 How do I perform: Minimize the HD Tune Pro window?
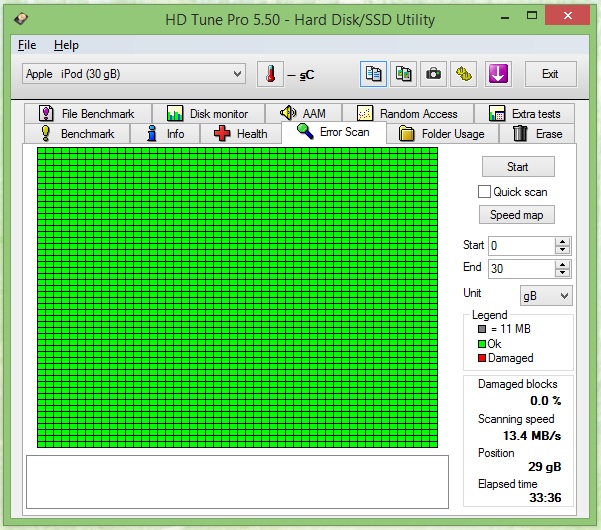click(x=505, y=17)
